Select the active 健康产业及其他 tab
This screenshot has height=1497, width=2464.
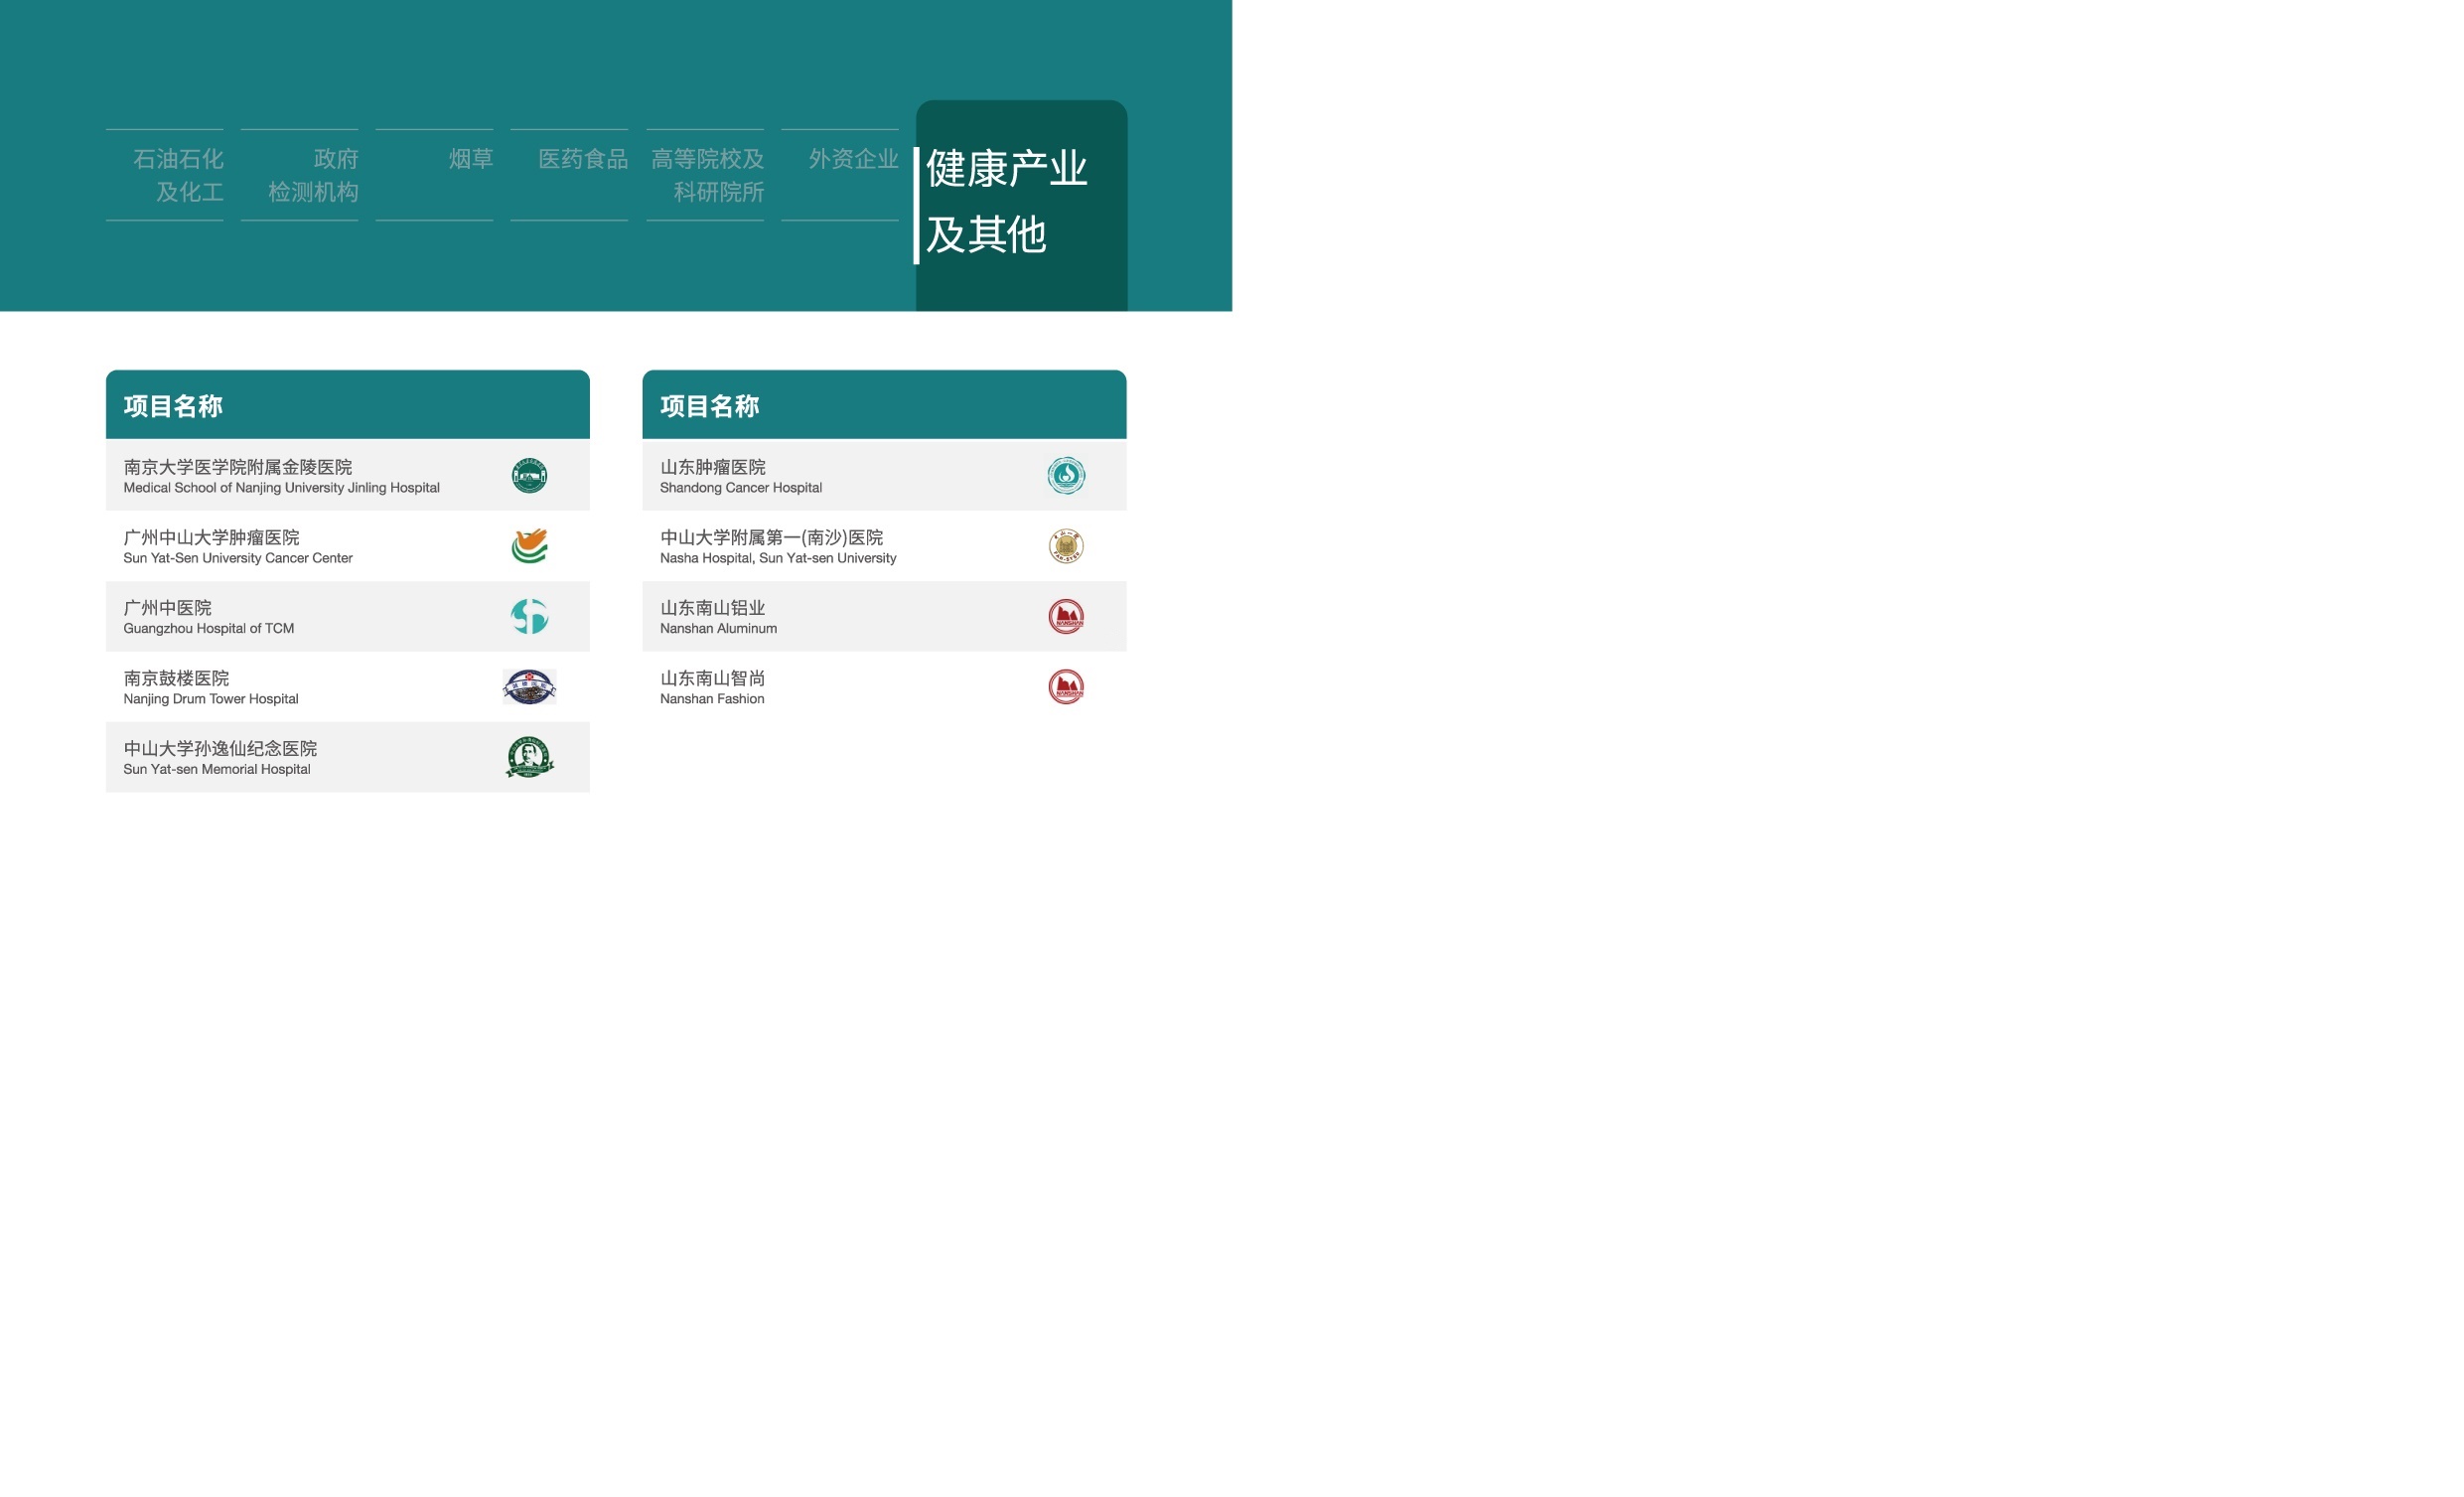pos(1022,205)
